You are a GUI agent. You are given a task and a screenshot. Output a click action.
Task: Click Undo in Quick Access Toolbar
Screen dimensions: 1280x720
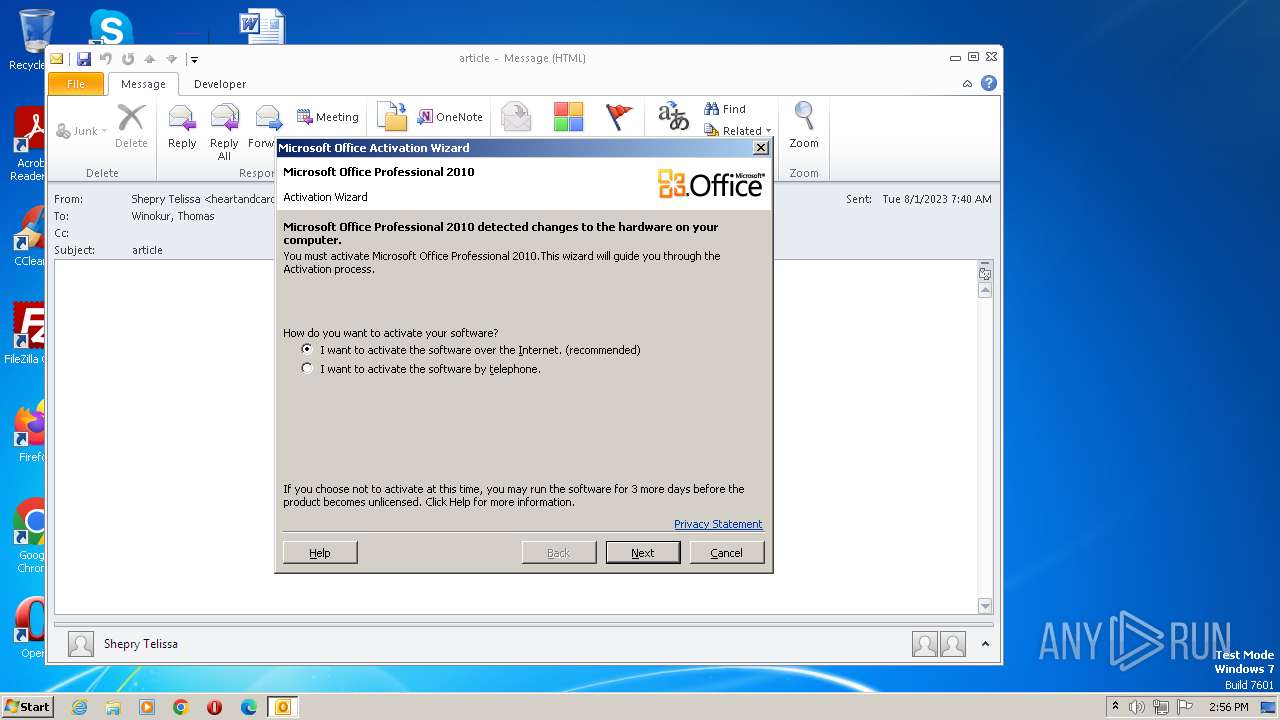(106, 59)
